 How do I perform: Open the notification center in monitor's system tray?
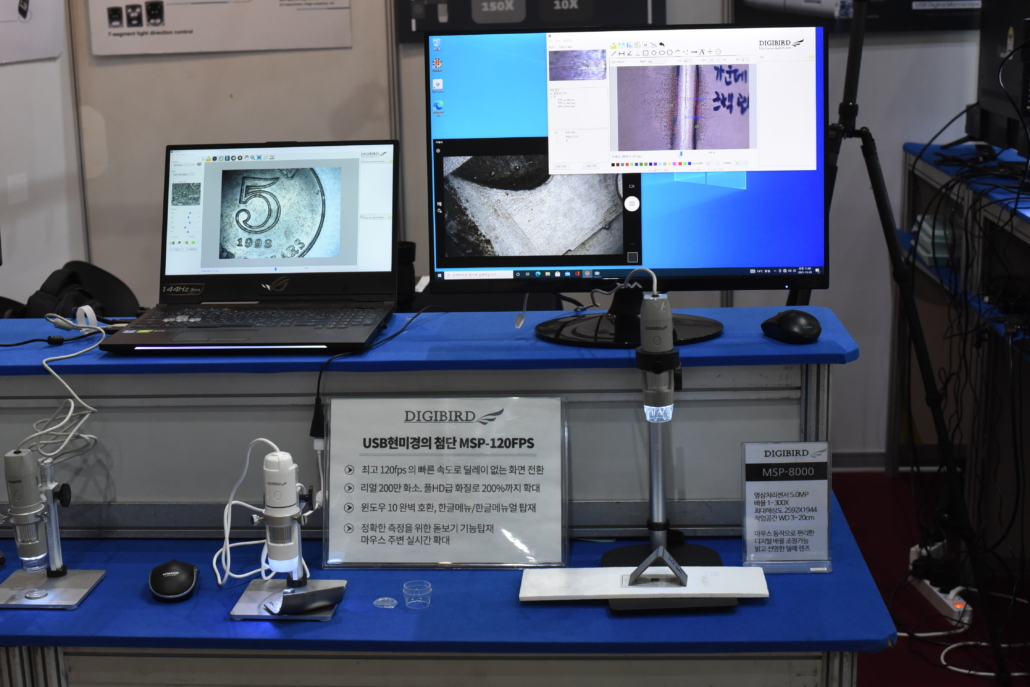click(x=817, y=271)
